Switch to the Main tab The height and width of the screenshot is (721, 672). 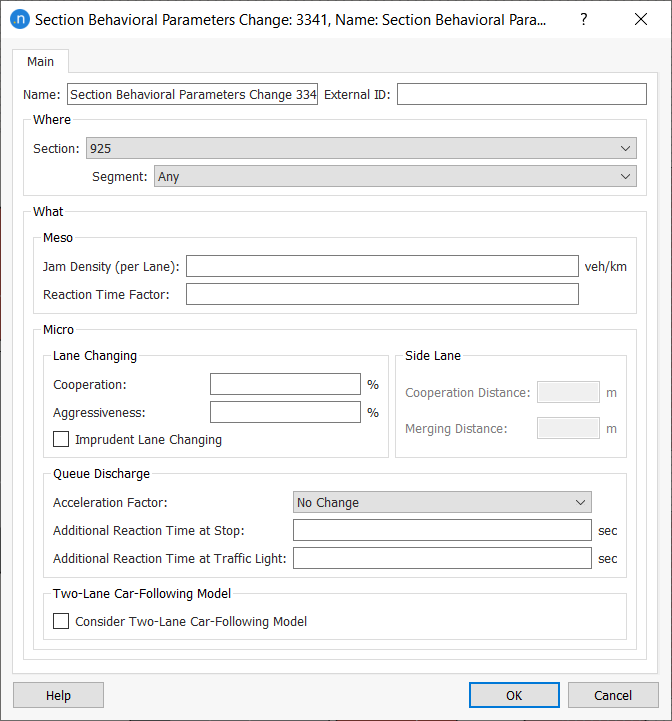tap(40, 62)
